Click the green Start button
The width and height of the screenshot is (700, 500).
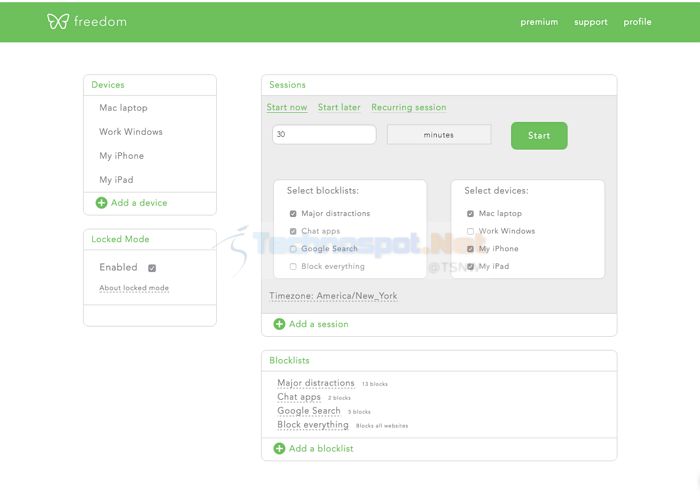click(539, 135)
